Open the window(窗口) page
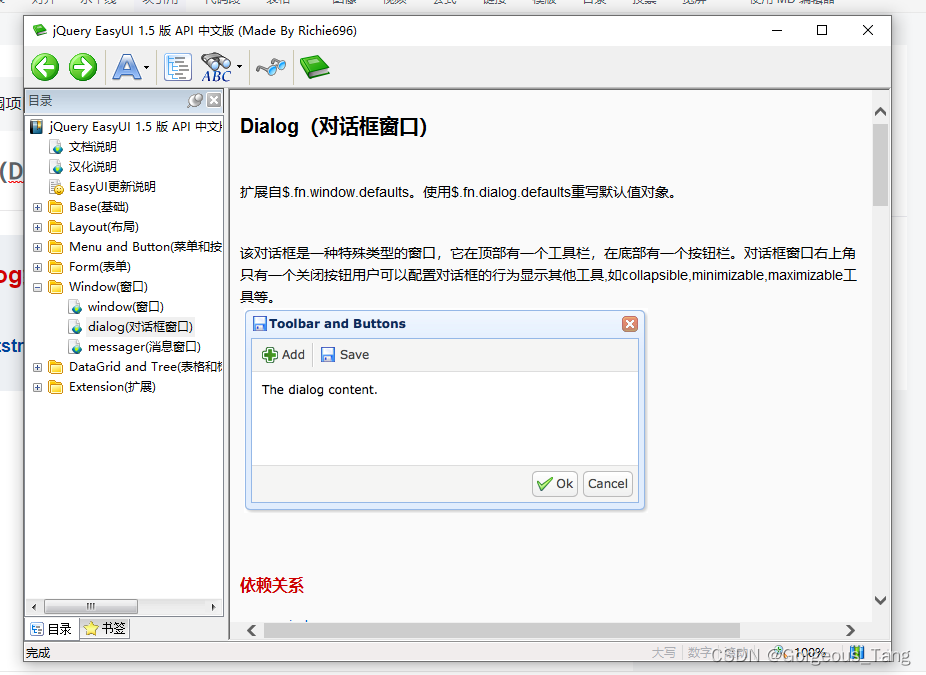This screenshot has width=926, height=675. (126, 306)
